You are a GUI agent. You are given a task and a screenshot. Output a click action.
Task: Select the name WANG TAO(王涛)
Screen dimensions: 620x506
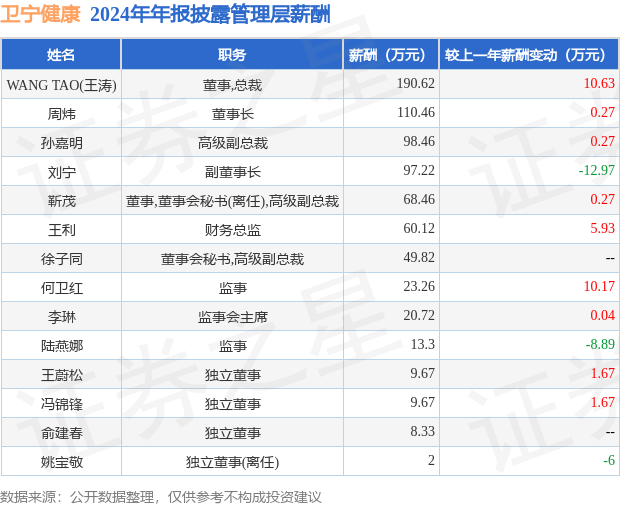pos(61,85)
